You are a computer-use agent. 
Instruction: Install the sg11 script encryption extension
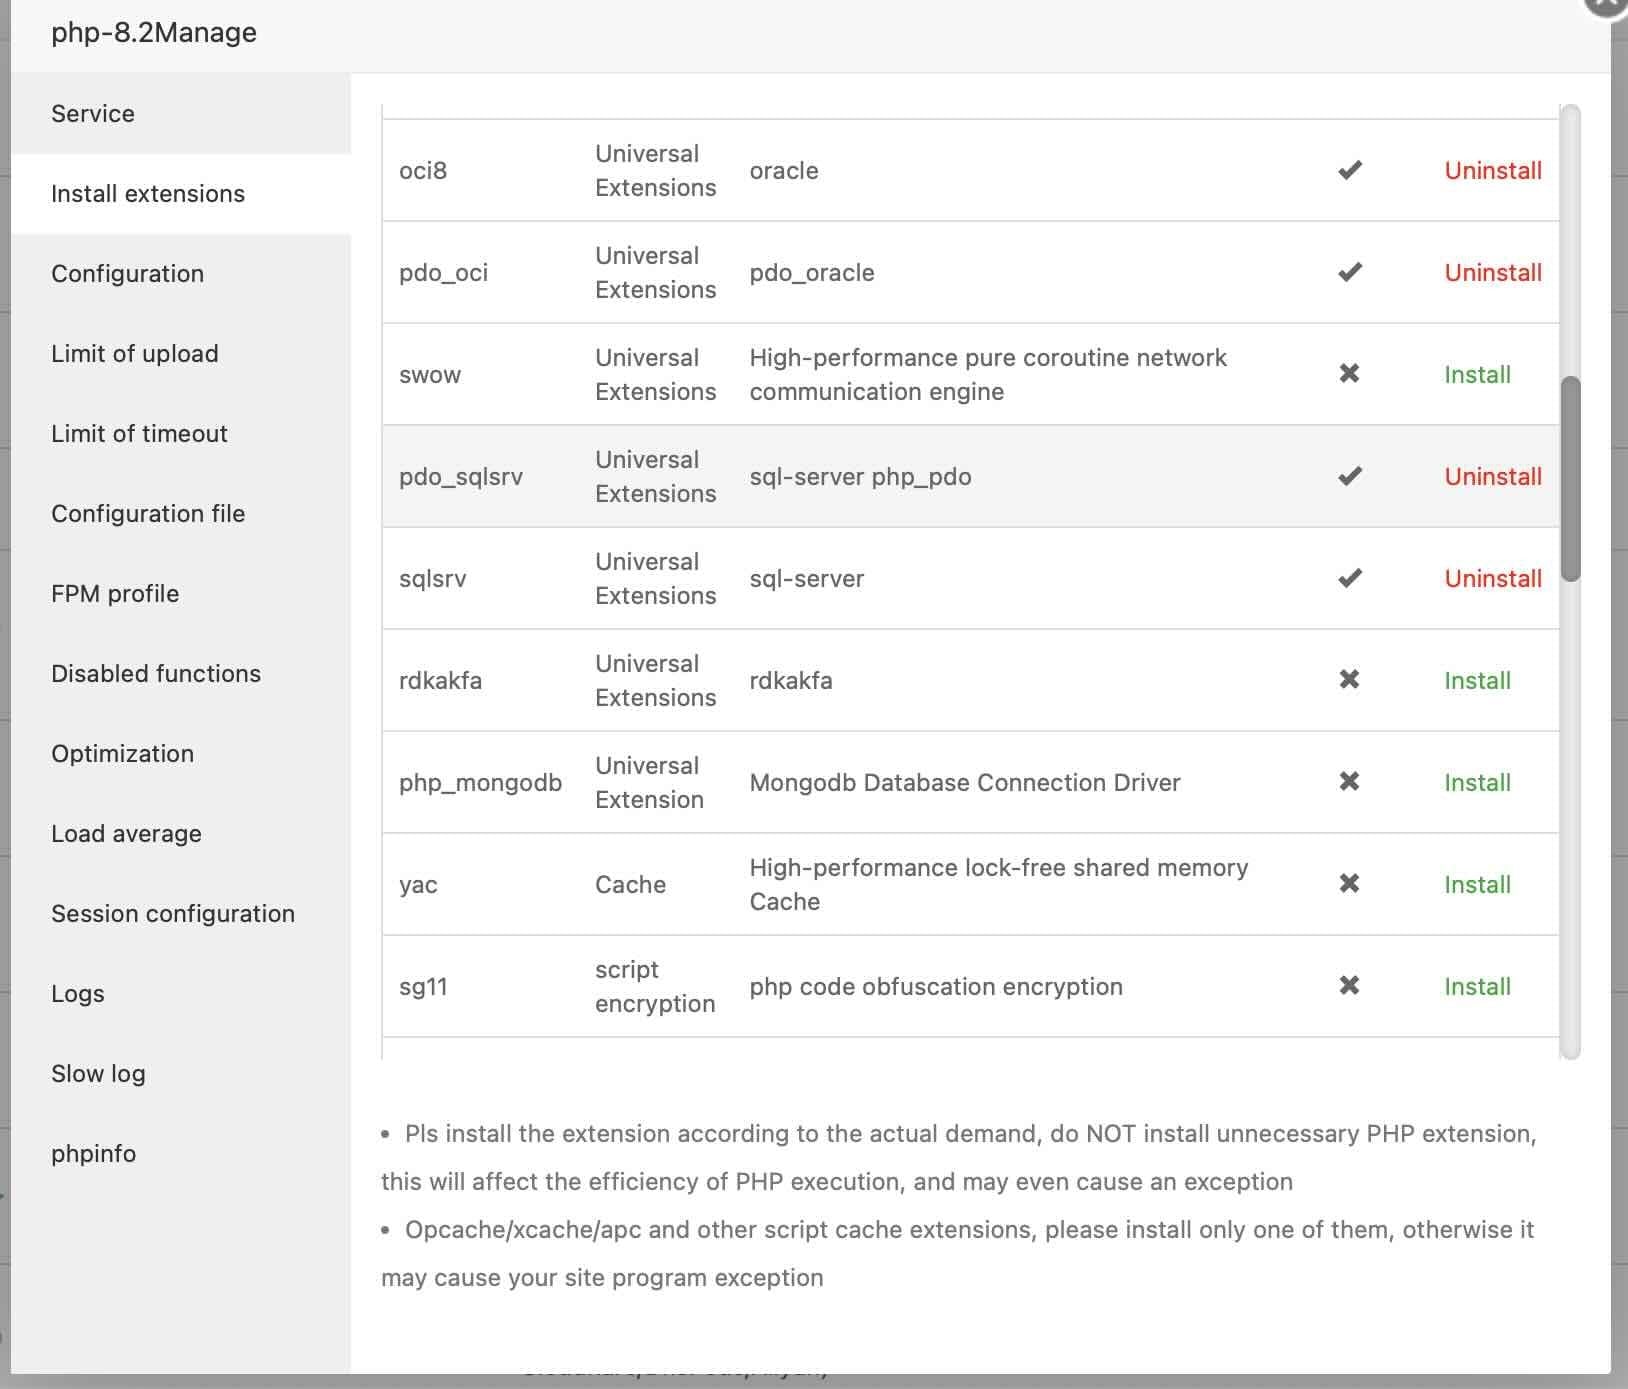tap(1476, 987)
